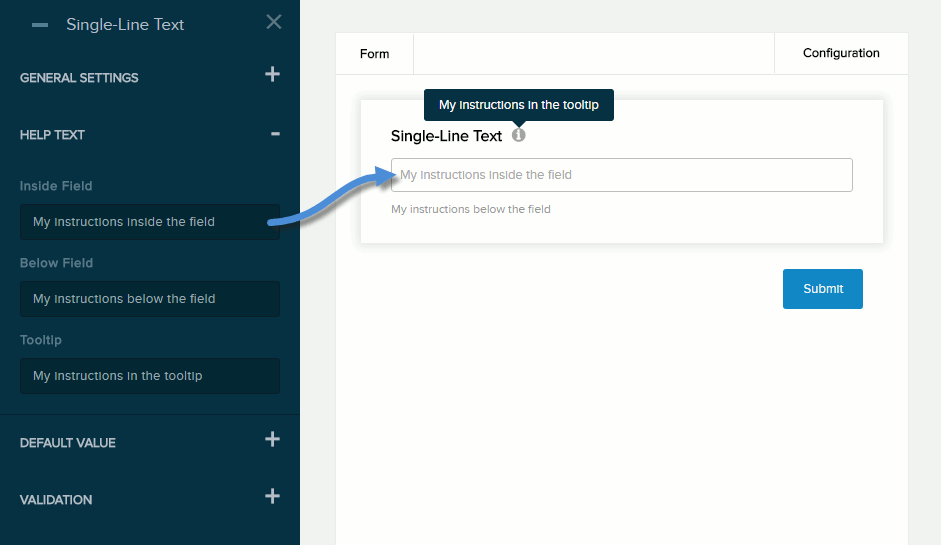Click into the Single-Line Text form input

pyautogui.click(x=621, y=175)
